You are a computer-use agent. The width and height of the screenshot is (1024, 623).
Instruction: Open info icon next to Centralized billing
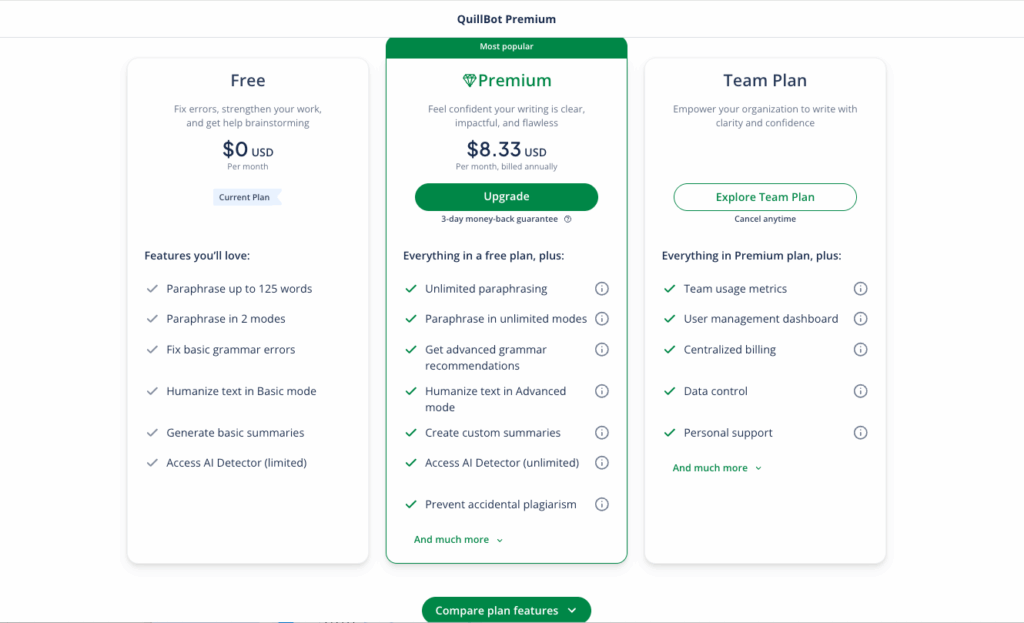tap(860, 349)
